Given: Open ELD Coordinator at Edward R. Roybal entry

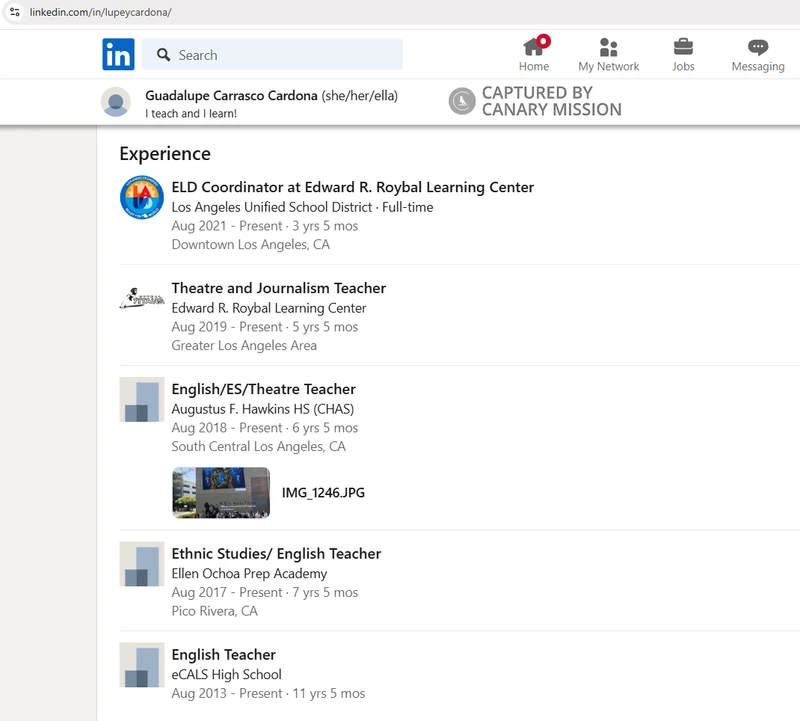Looking at the screenshot, I should [353, 187].
